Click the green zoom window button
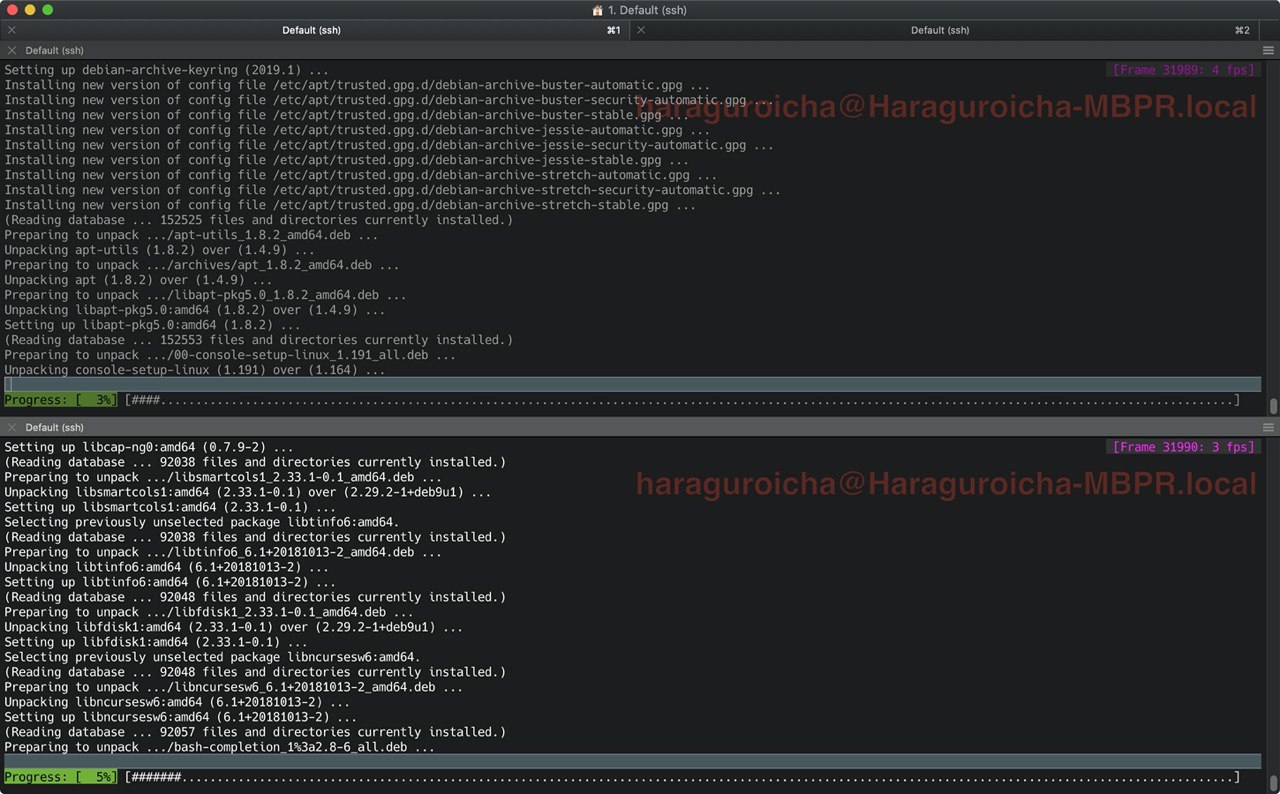The image size is (1280, 794). (x=48, y=10)
